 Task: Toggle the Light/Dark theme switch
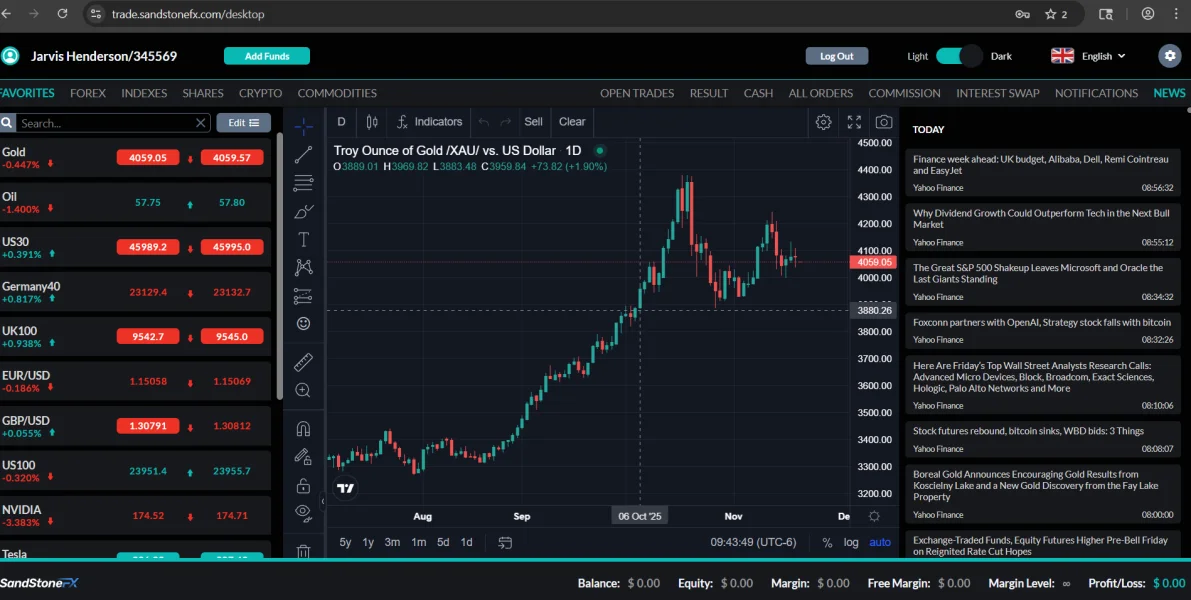click(x=959, y=56)
